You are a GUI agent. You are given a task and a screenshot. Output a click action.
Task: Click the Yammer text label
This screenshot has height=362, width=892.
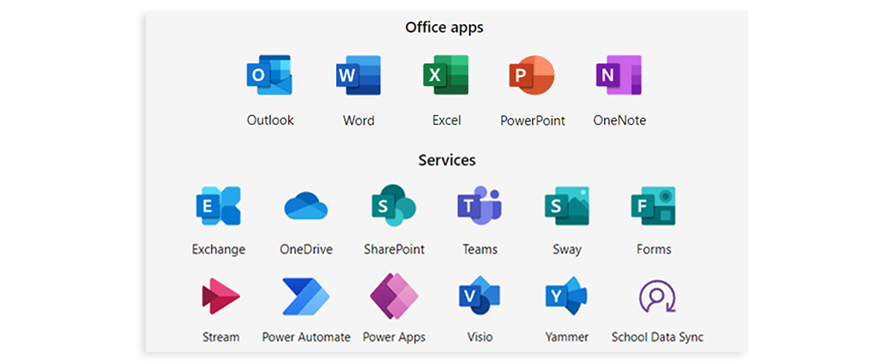coord(567,337)
